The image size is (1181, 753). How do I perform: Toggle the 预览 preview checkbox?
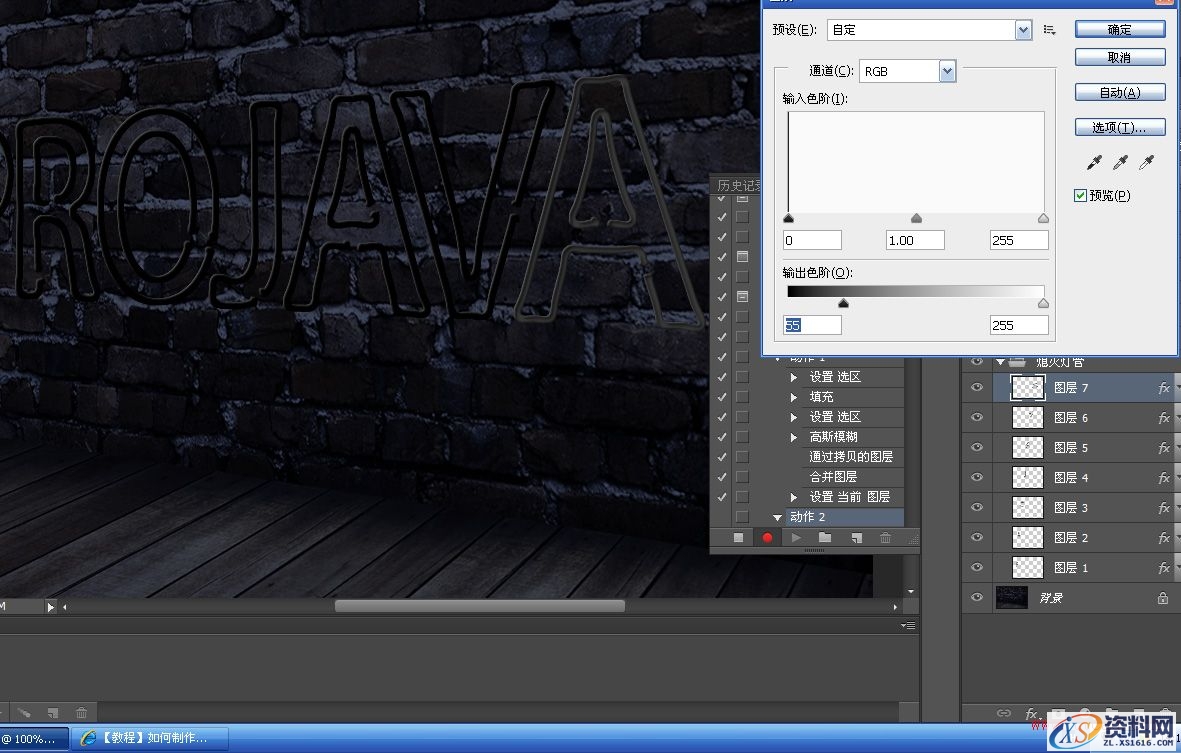1081,196
